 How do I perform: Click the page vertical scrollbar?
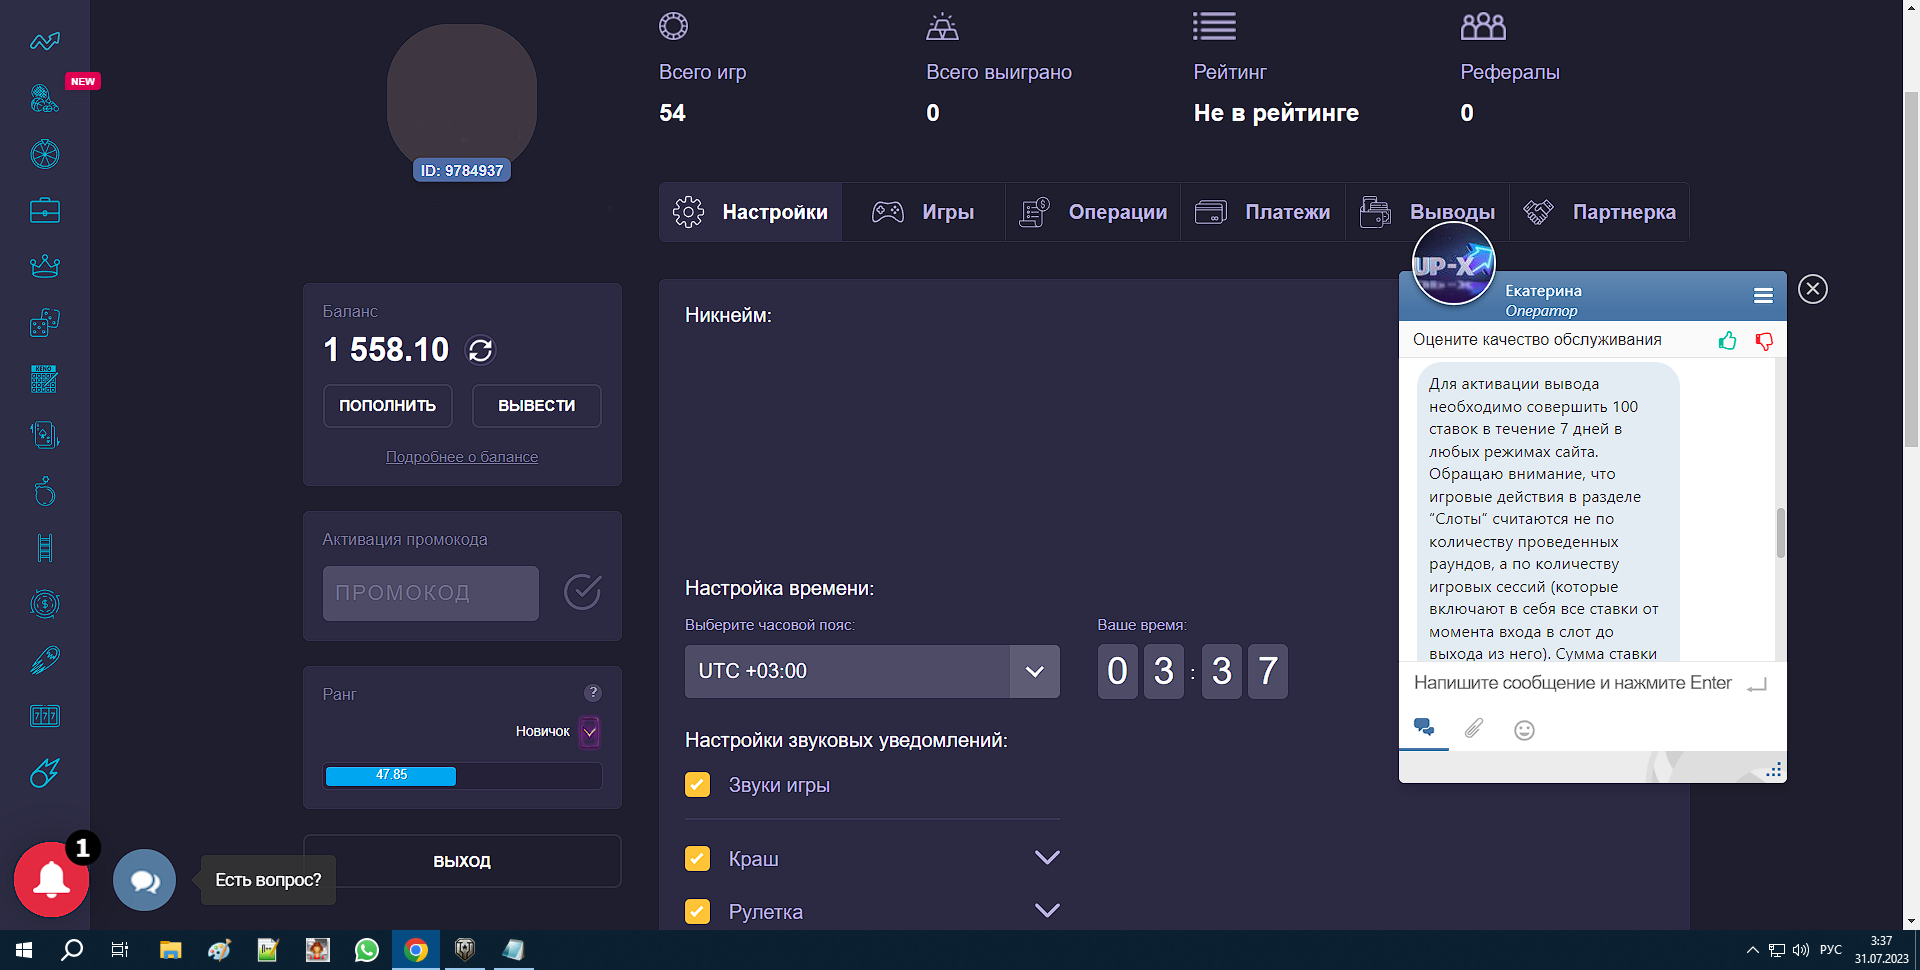(1911, 270)
